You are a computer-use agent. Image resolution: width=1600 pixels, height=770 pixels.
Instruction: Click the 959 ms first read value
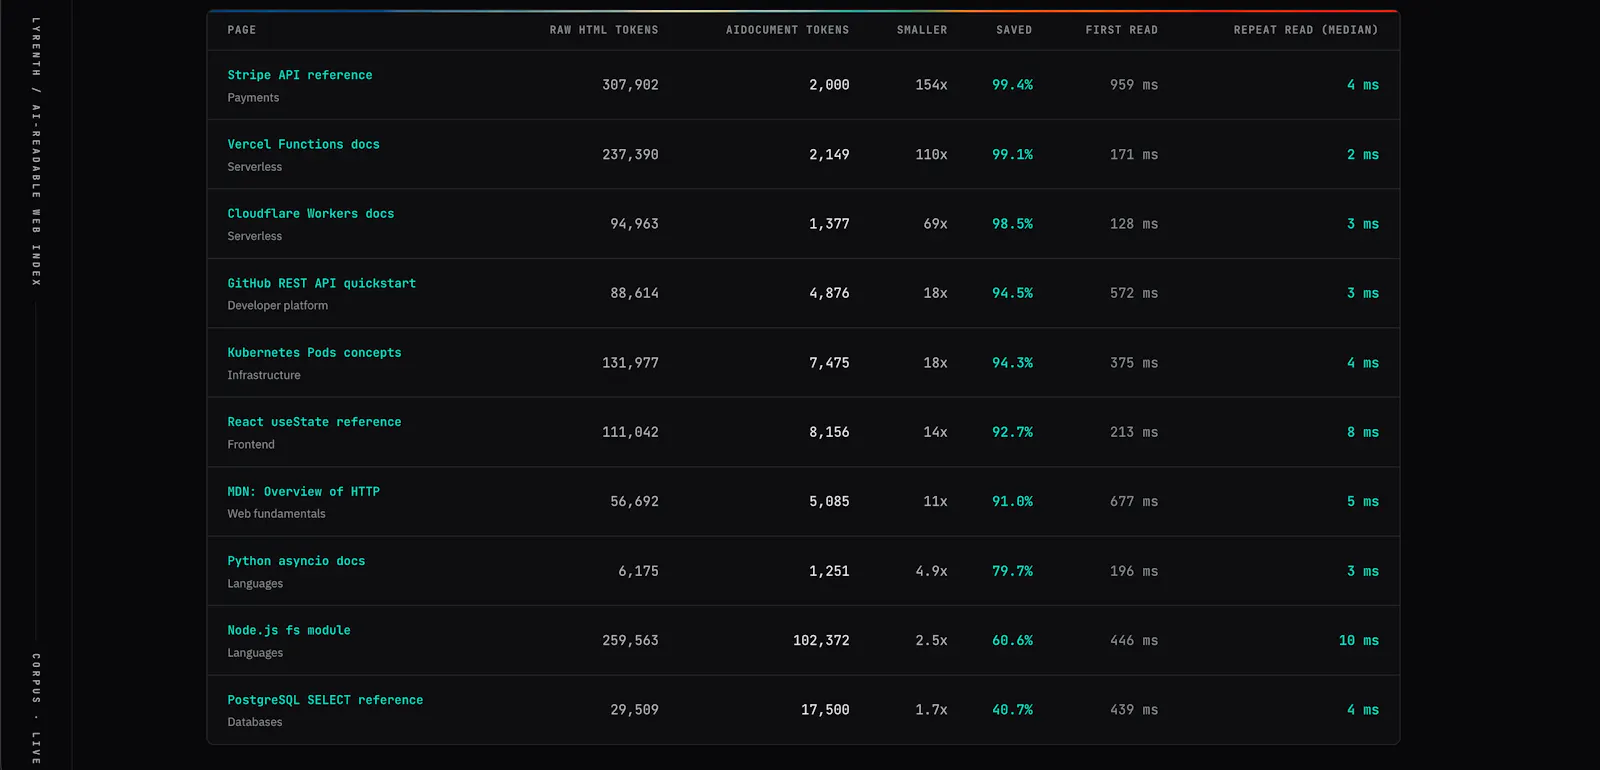point(1134,85)
